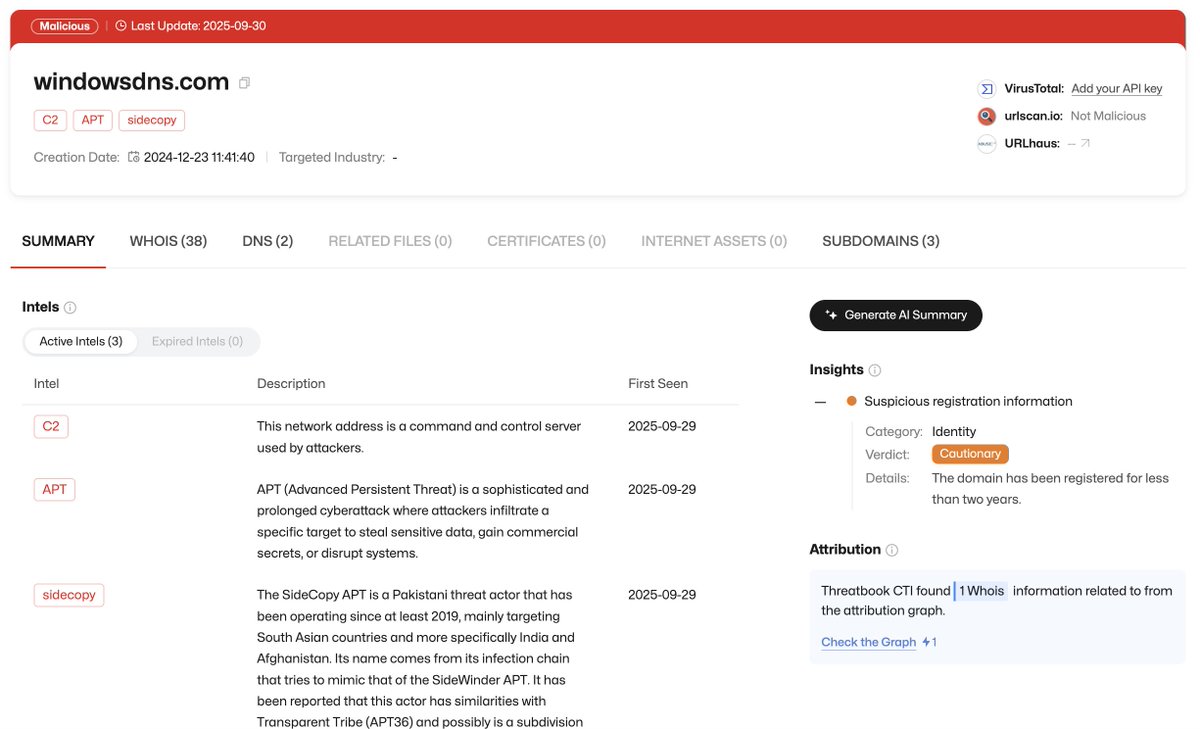The image size is (1200, 729).
Task: Open the INTERNET ASSETS (0) tab
Action: point(714,241)
